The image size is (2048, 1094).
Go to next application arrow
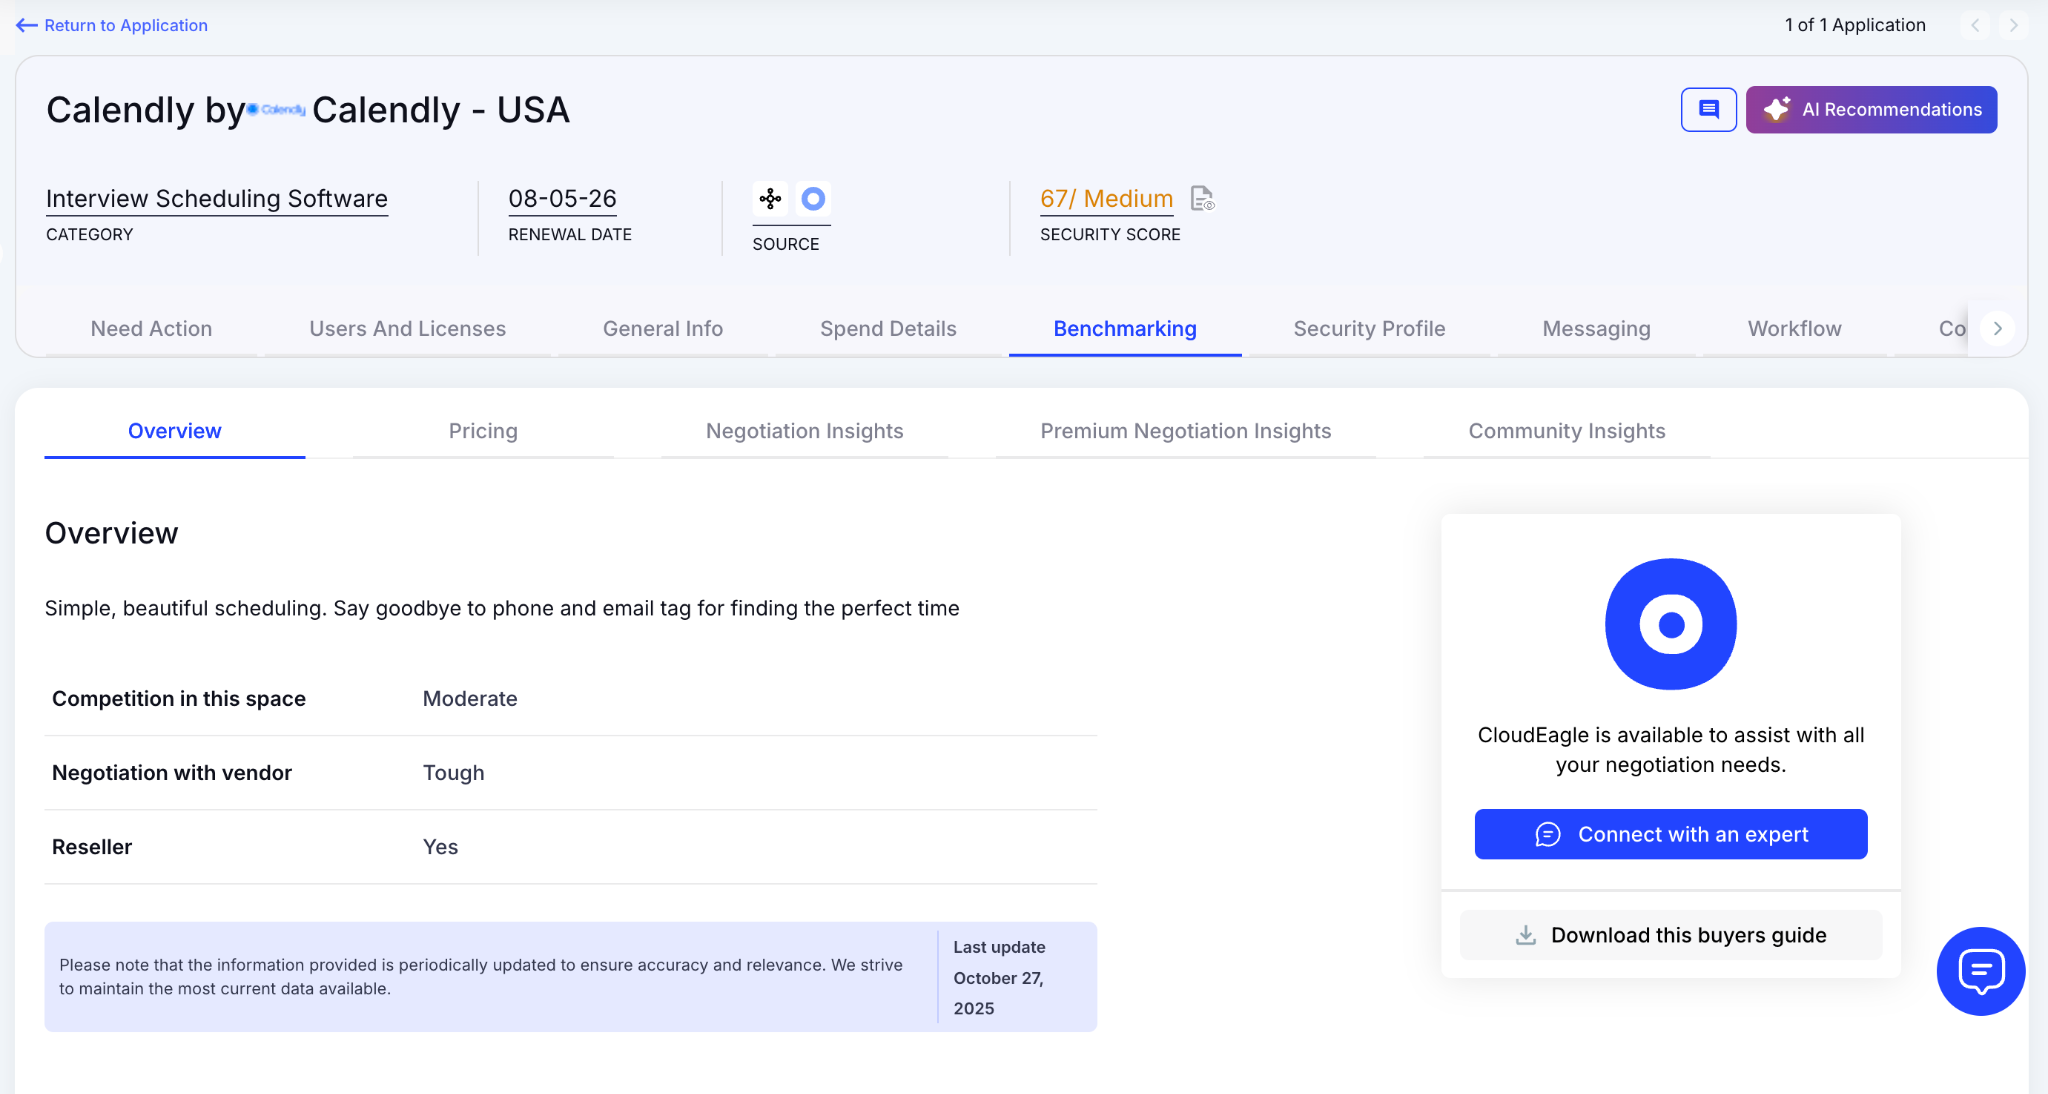[x=2013, y=25]
